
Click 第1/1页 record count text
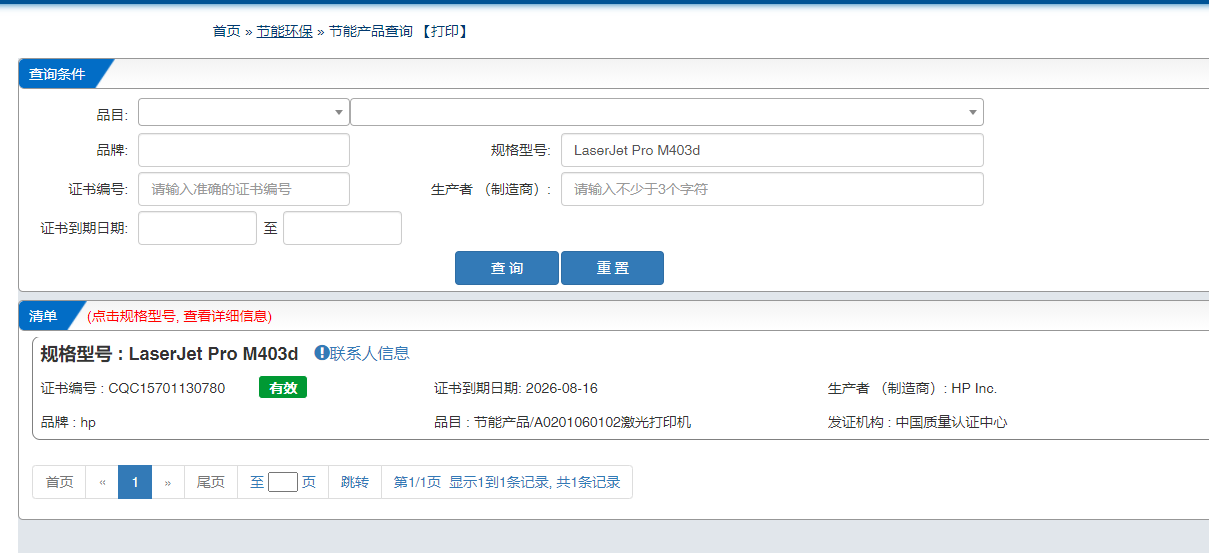(x=507, y=482)
